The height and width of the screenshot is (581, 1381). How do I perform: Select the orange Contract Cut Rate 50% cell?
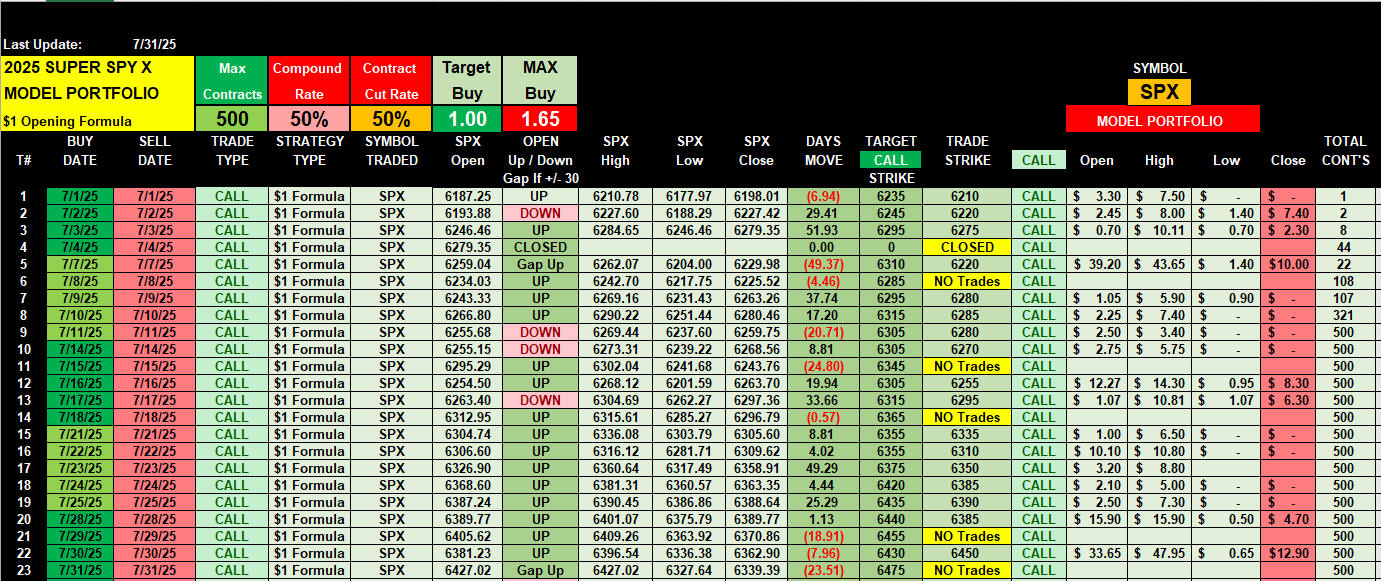(389, 118)
